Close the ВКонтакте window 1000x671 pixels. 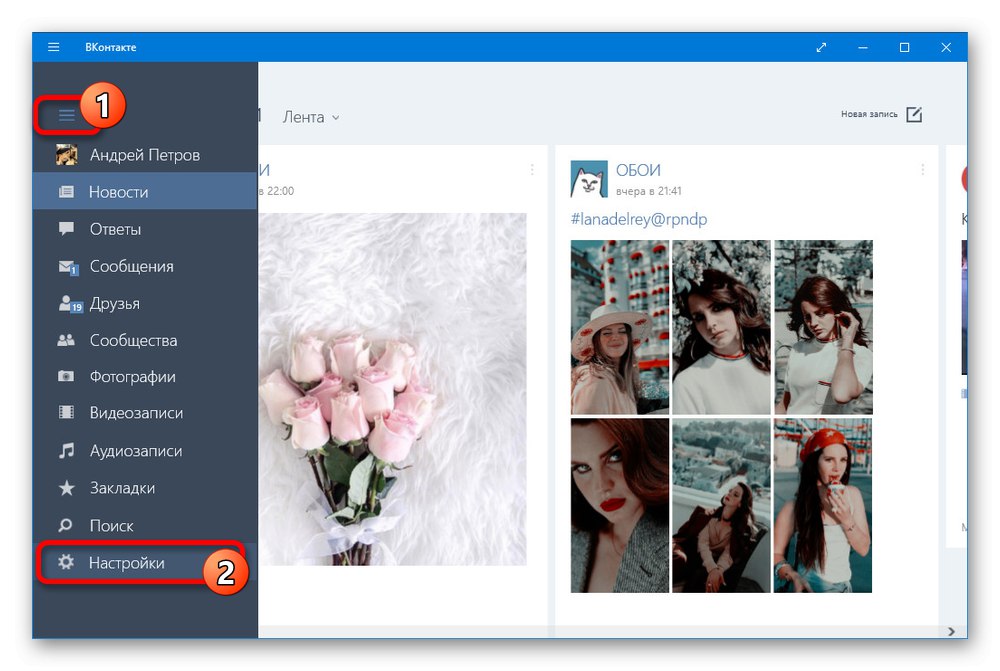tap(946, 47)
